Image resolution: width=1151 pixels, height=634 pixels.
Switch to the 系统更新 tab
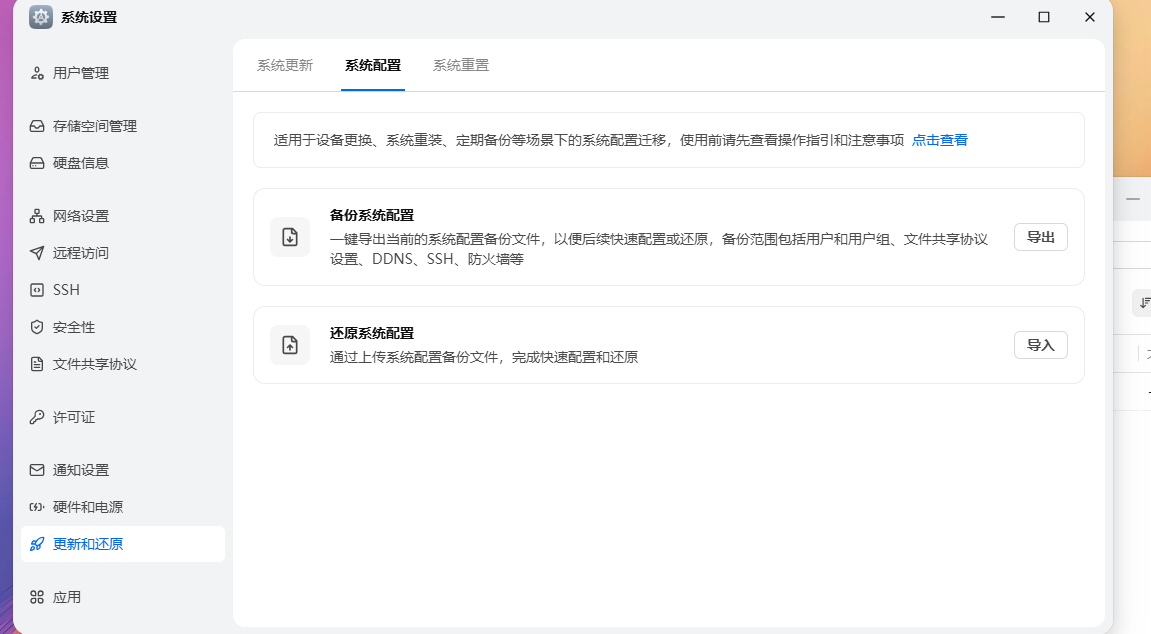click(x=285, y=65)
